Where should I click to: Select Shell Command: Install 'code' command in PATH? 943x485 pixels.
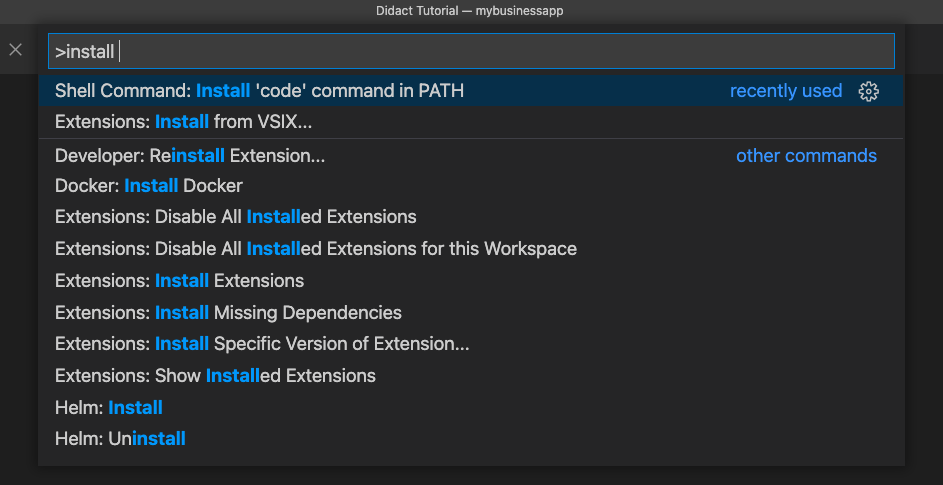click(x=471, y=91)
